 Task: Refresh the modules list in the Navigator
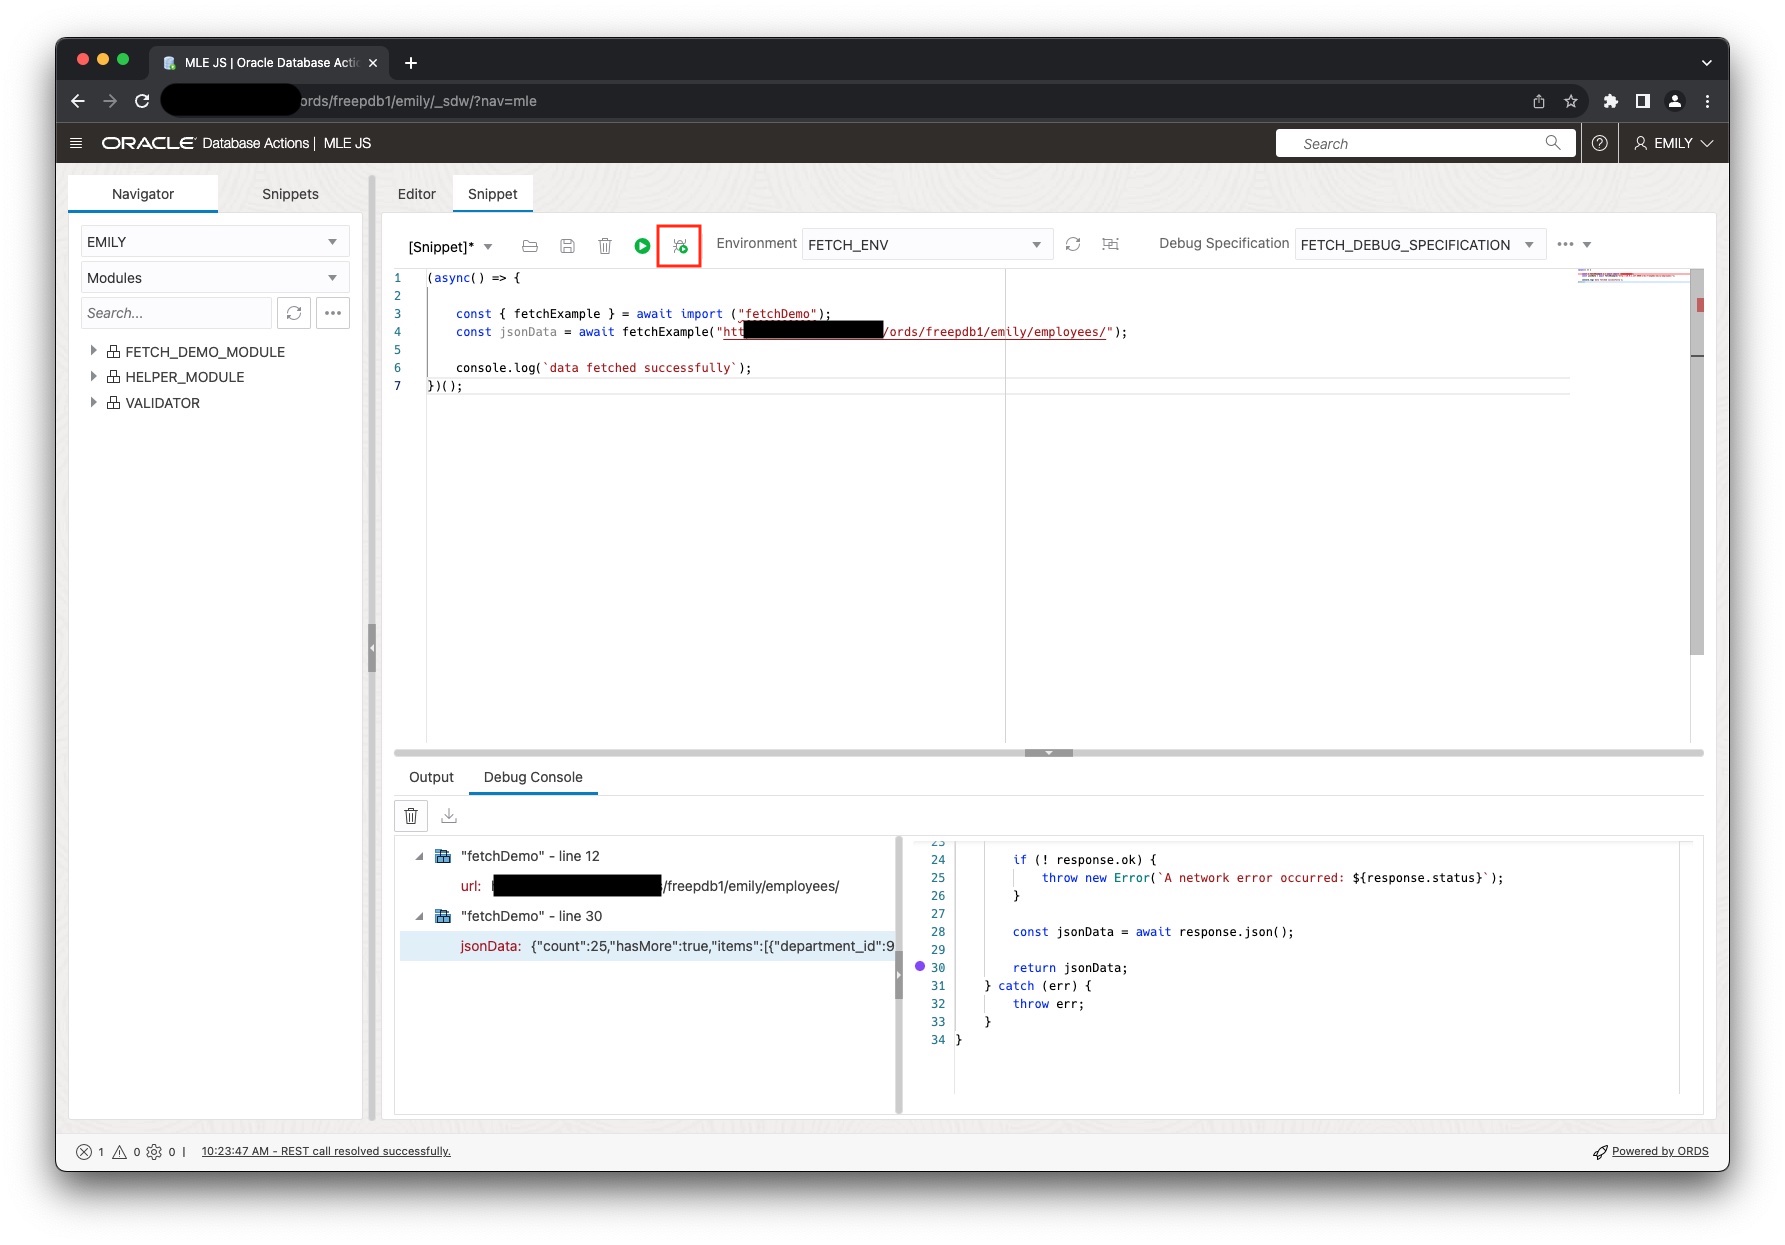pyautogui.click(x=293, y=313)
